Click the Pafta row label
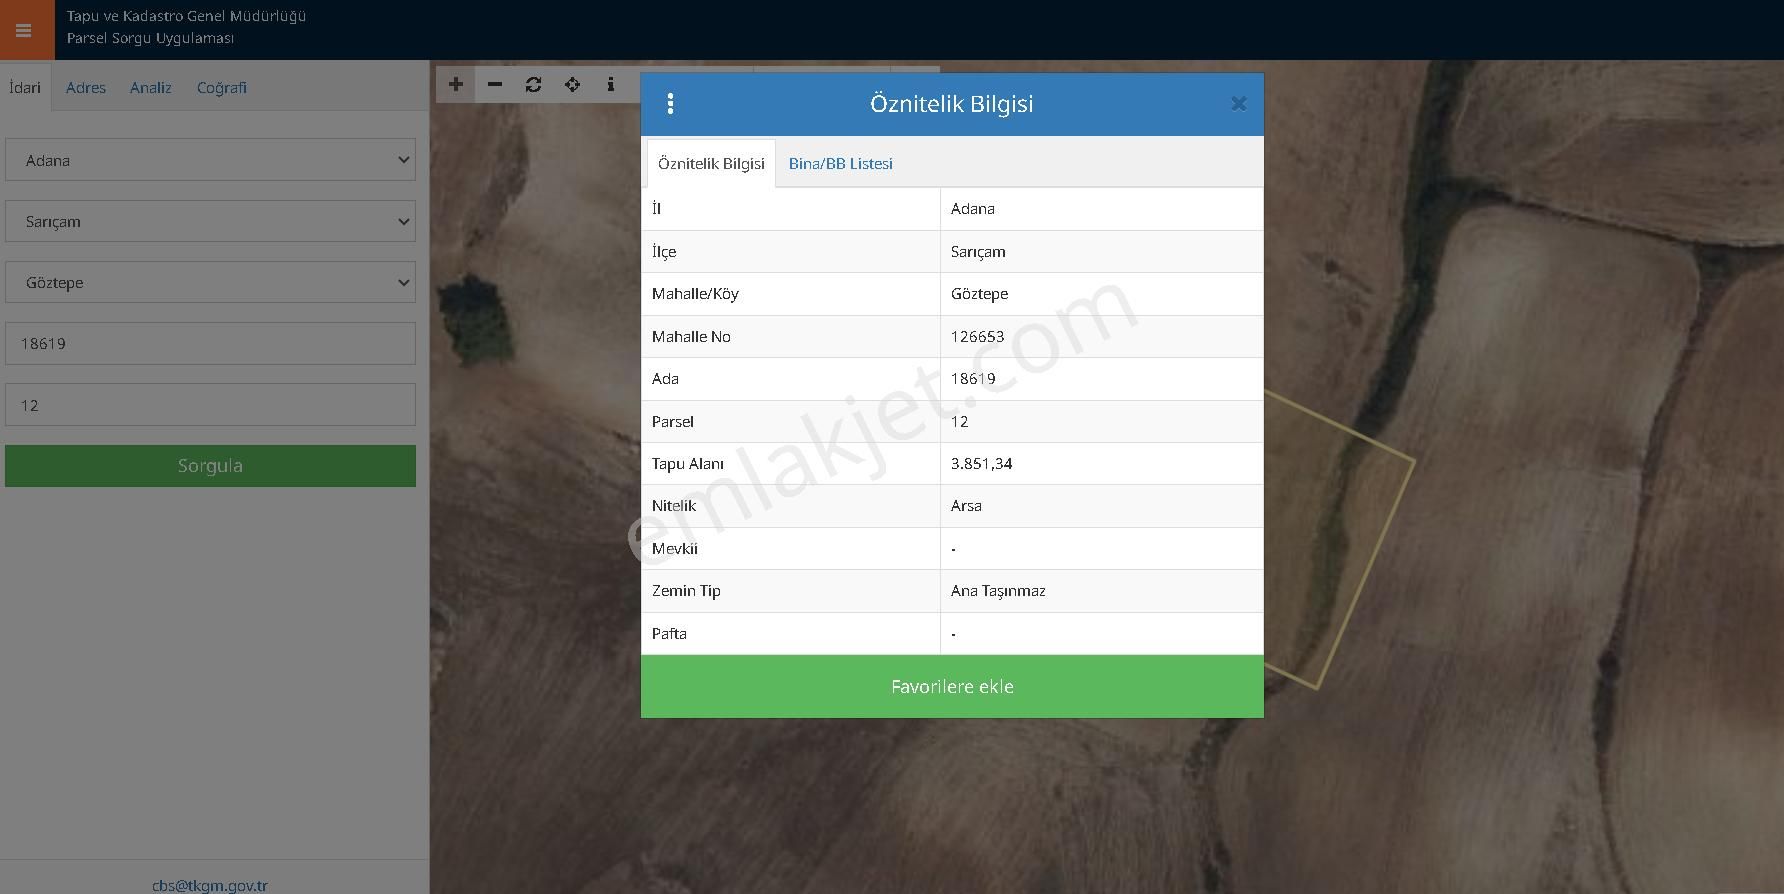1784x894 pixels. [669, 634]
